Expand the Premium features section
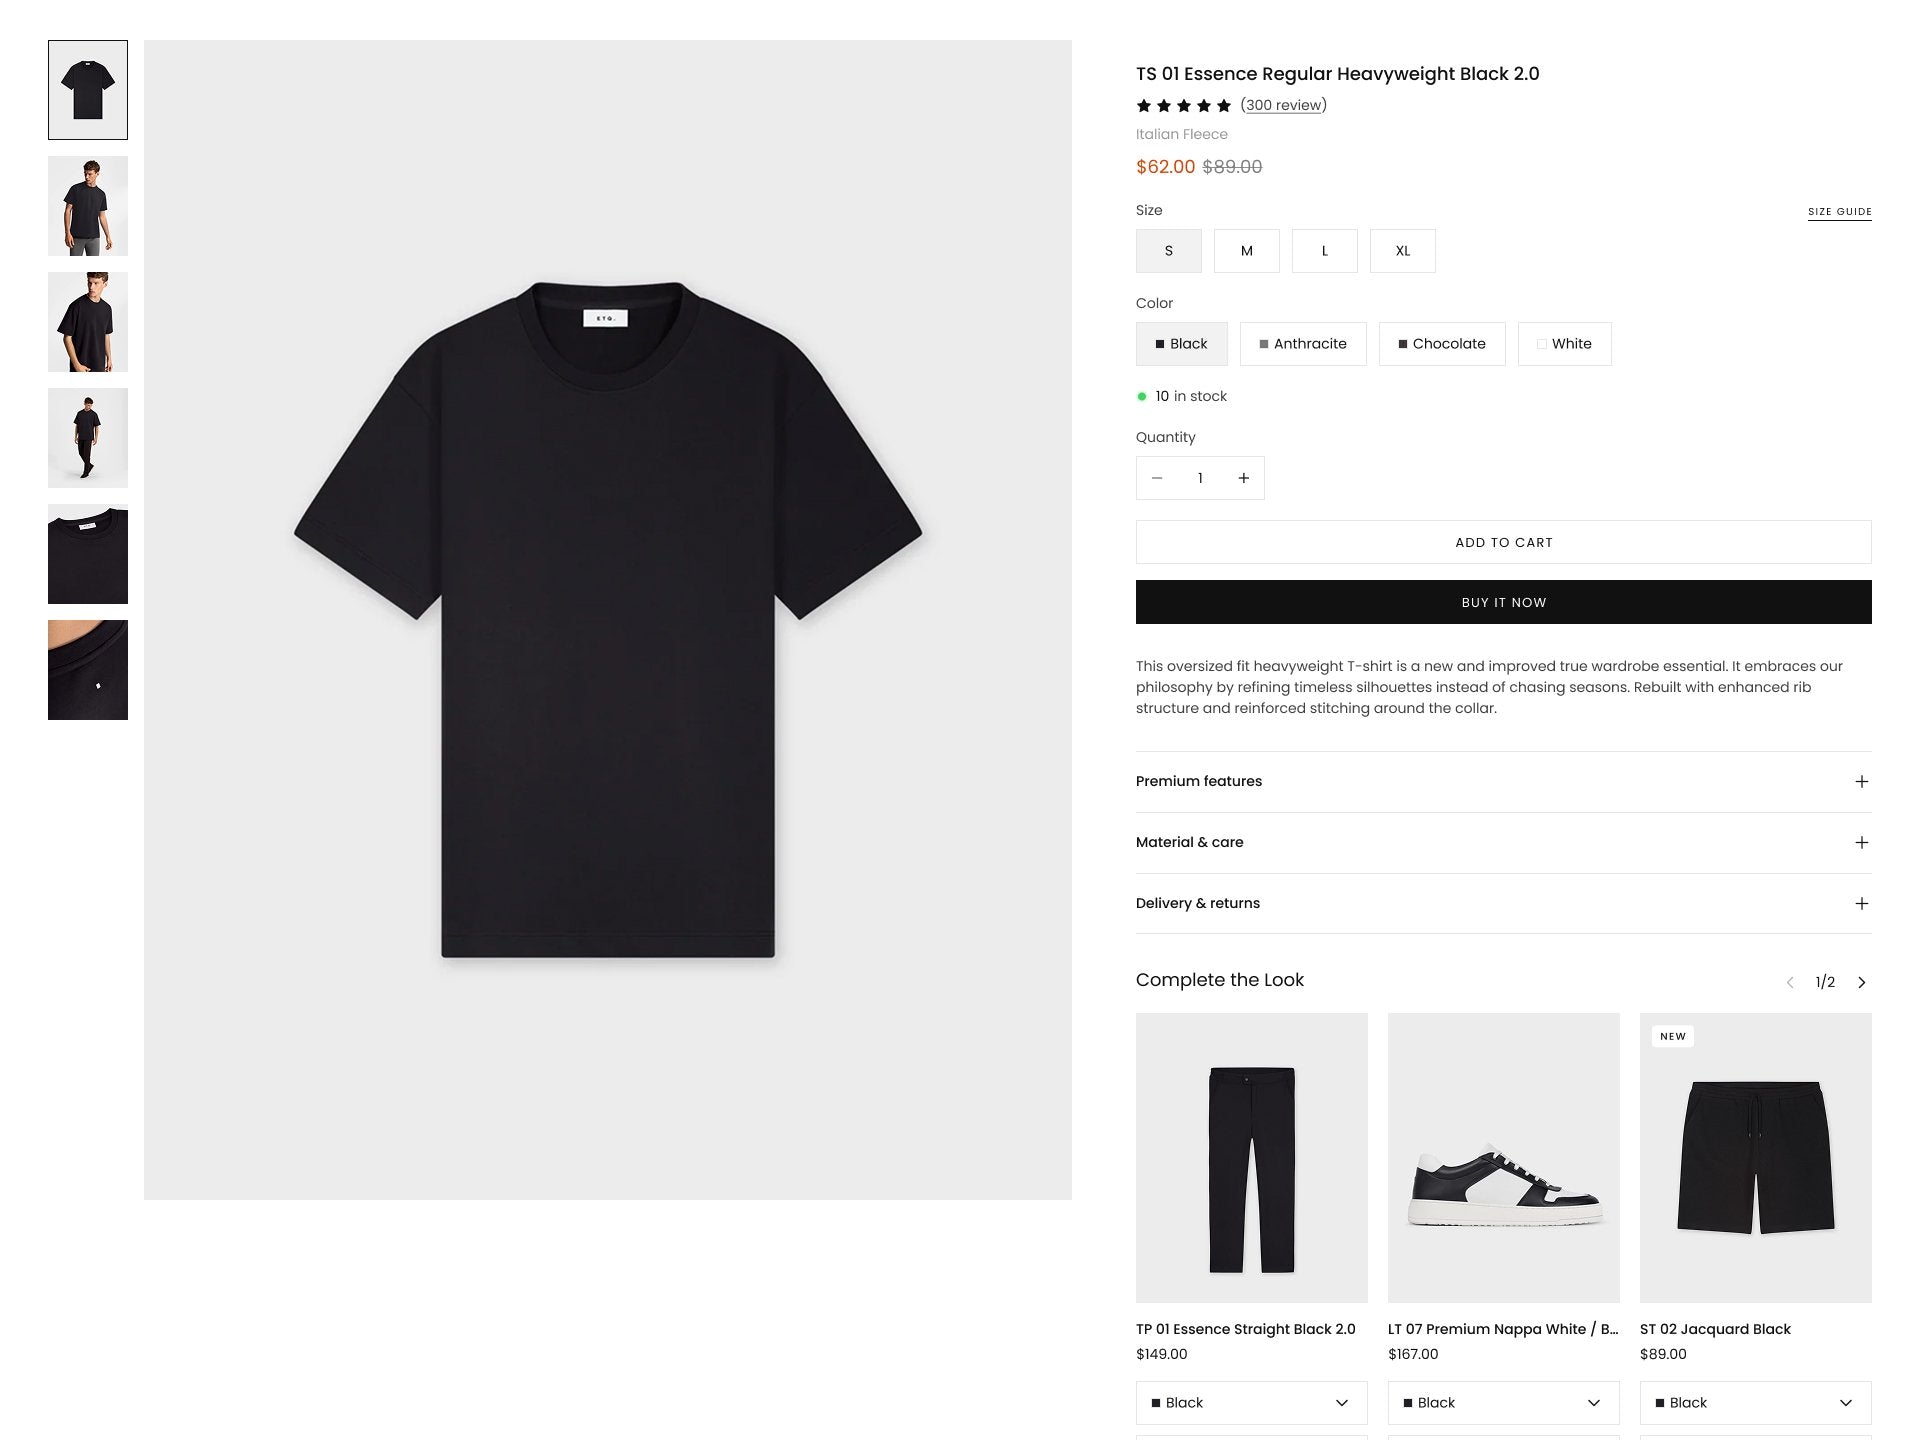1920x1440 pixels. (x=1503, y=781)
